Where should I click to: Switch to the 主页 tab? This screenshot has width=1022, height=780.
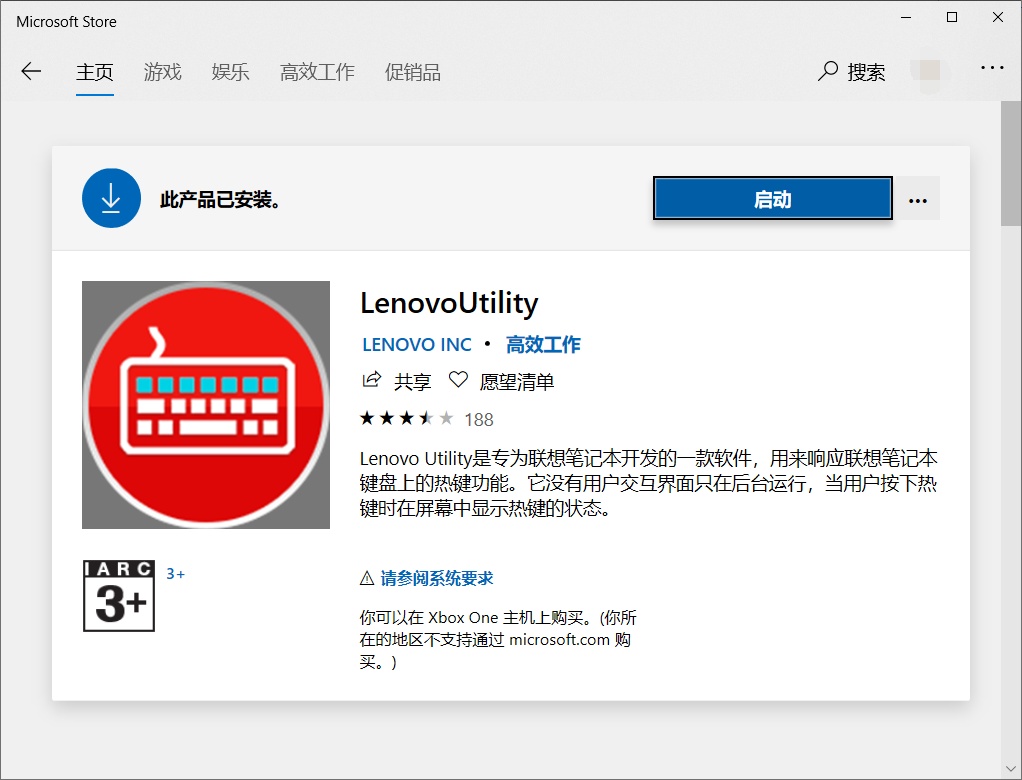pyautogui.click(x=95, y=72)
